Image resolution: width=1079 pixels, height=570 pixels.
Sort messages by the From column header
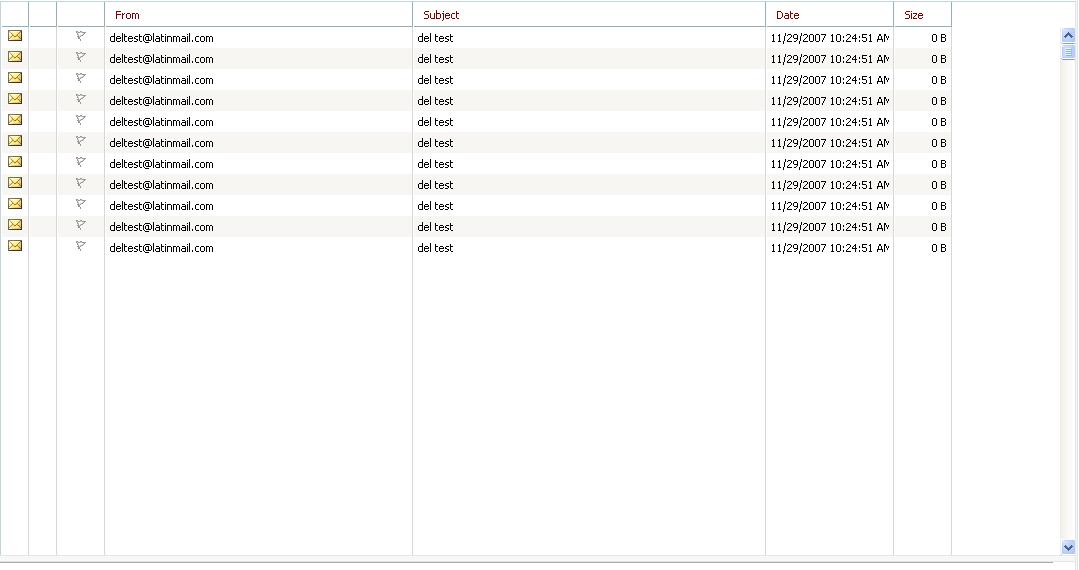coord(128,15)
